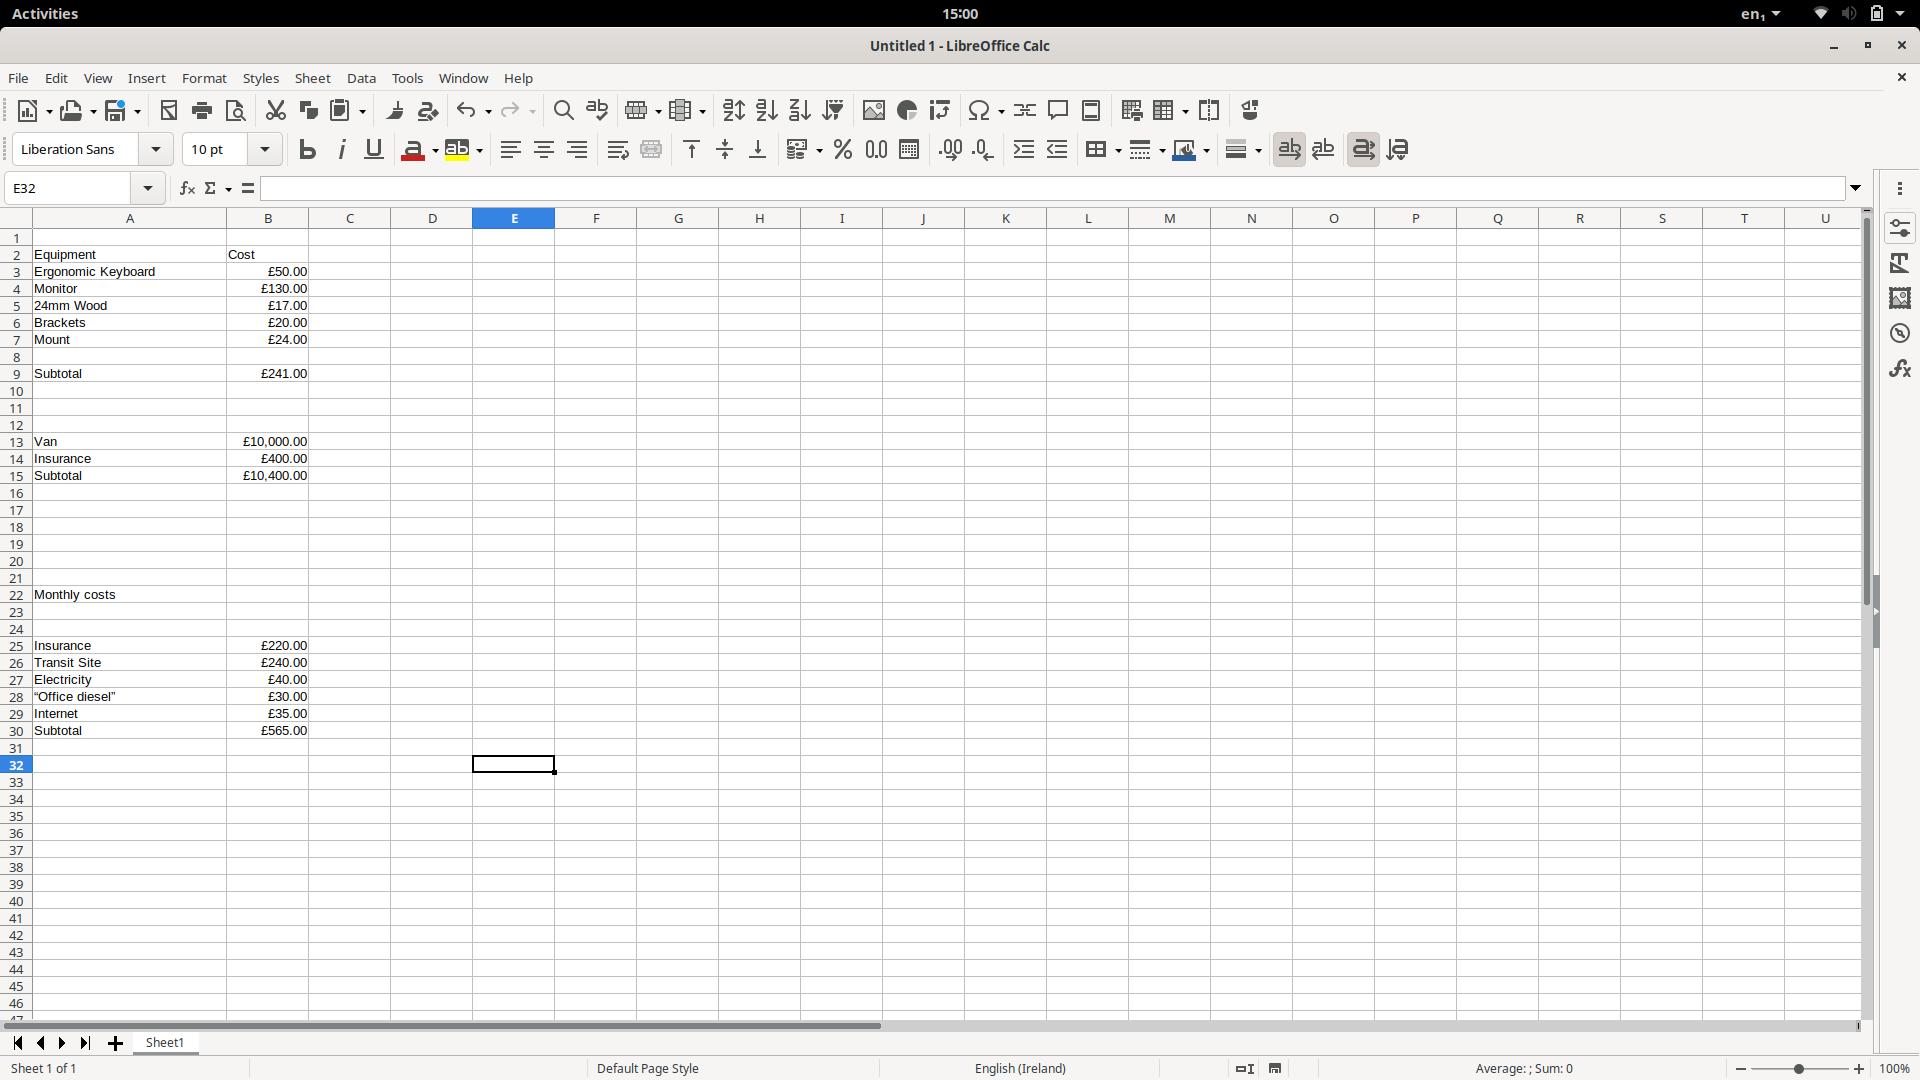Click the Sort Ascending icon
The image size is (1920, 1080).
tap(767, 110)
